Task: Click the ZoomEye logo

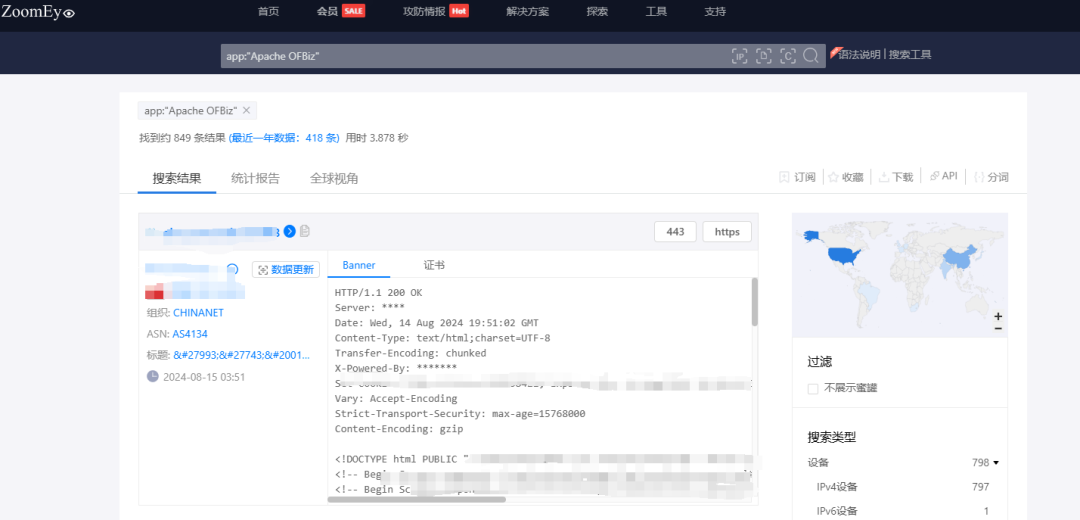Action: pyautogui.click(x=38, y=12)
